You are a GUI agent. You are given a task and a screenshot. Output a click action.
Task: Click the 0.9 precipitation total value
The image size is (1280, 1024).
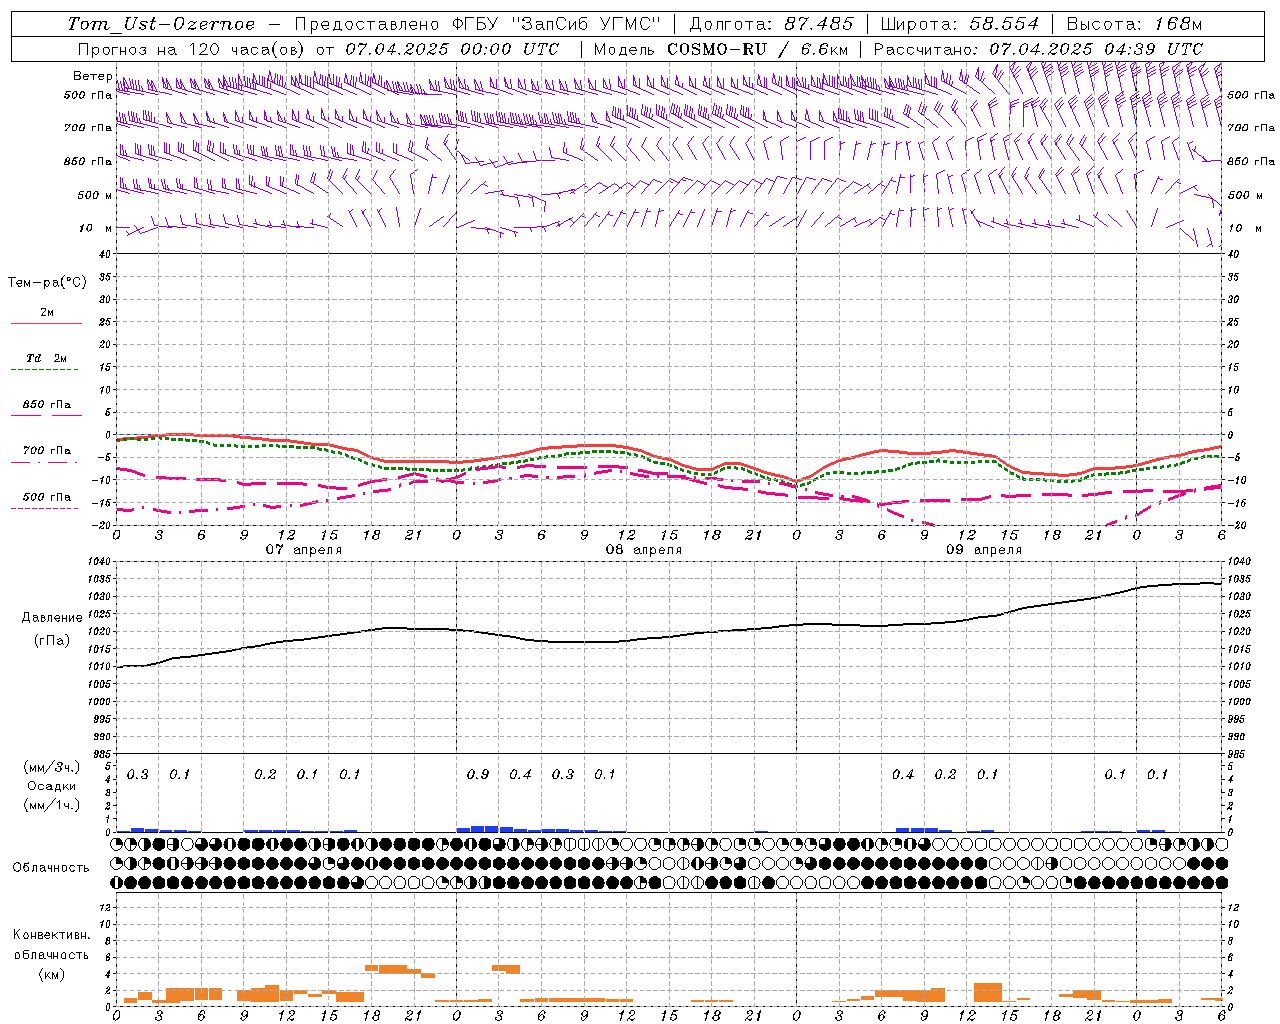coord(478,775)
